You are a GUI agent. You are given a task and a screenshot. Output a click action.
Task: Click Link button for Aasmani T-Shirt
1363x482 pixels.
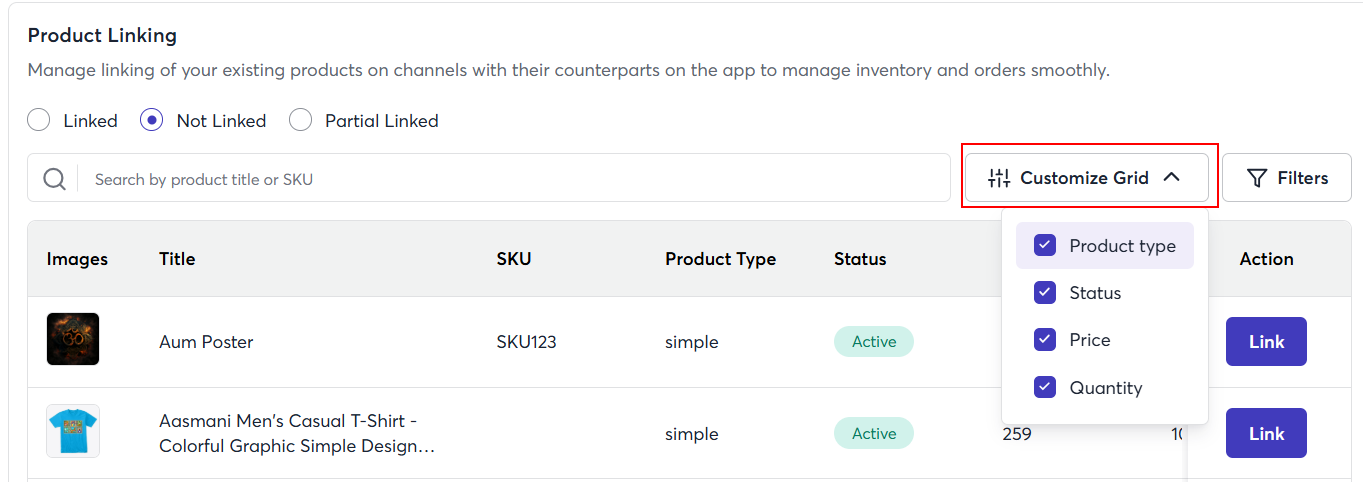[1266, 433]
